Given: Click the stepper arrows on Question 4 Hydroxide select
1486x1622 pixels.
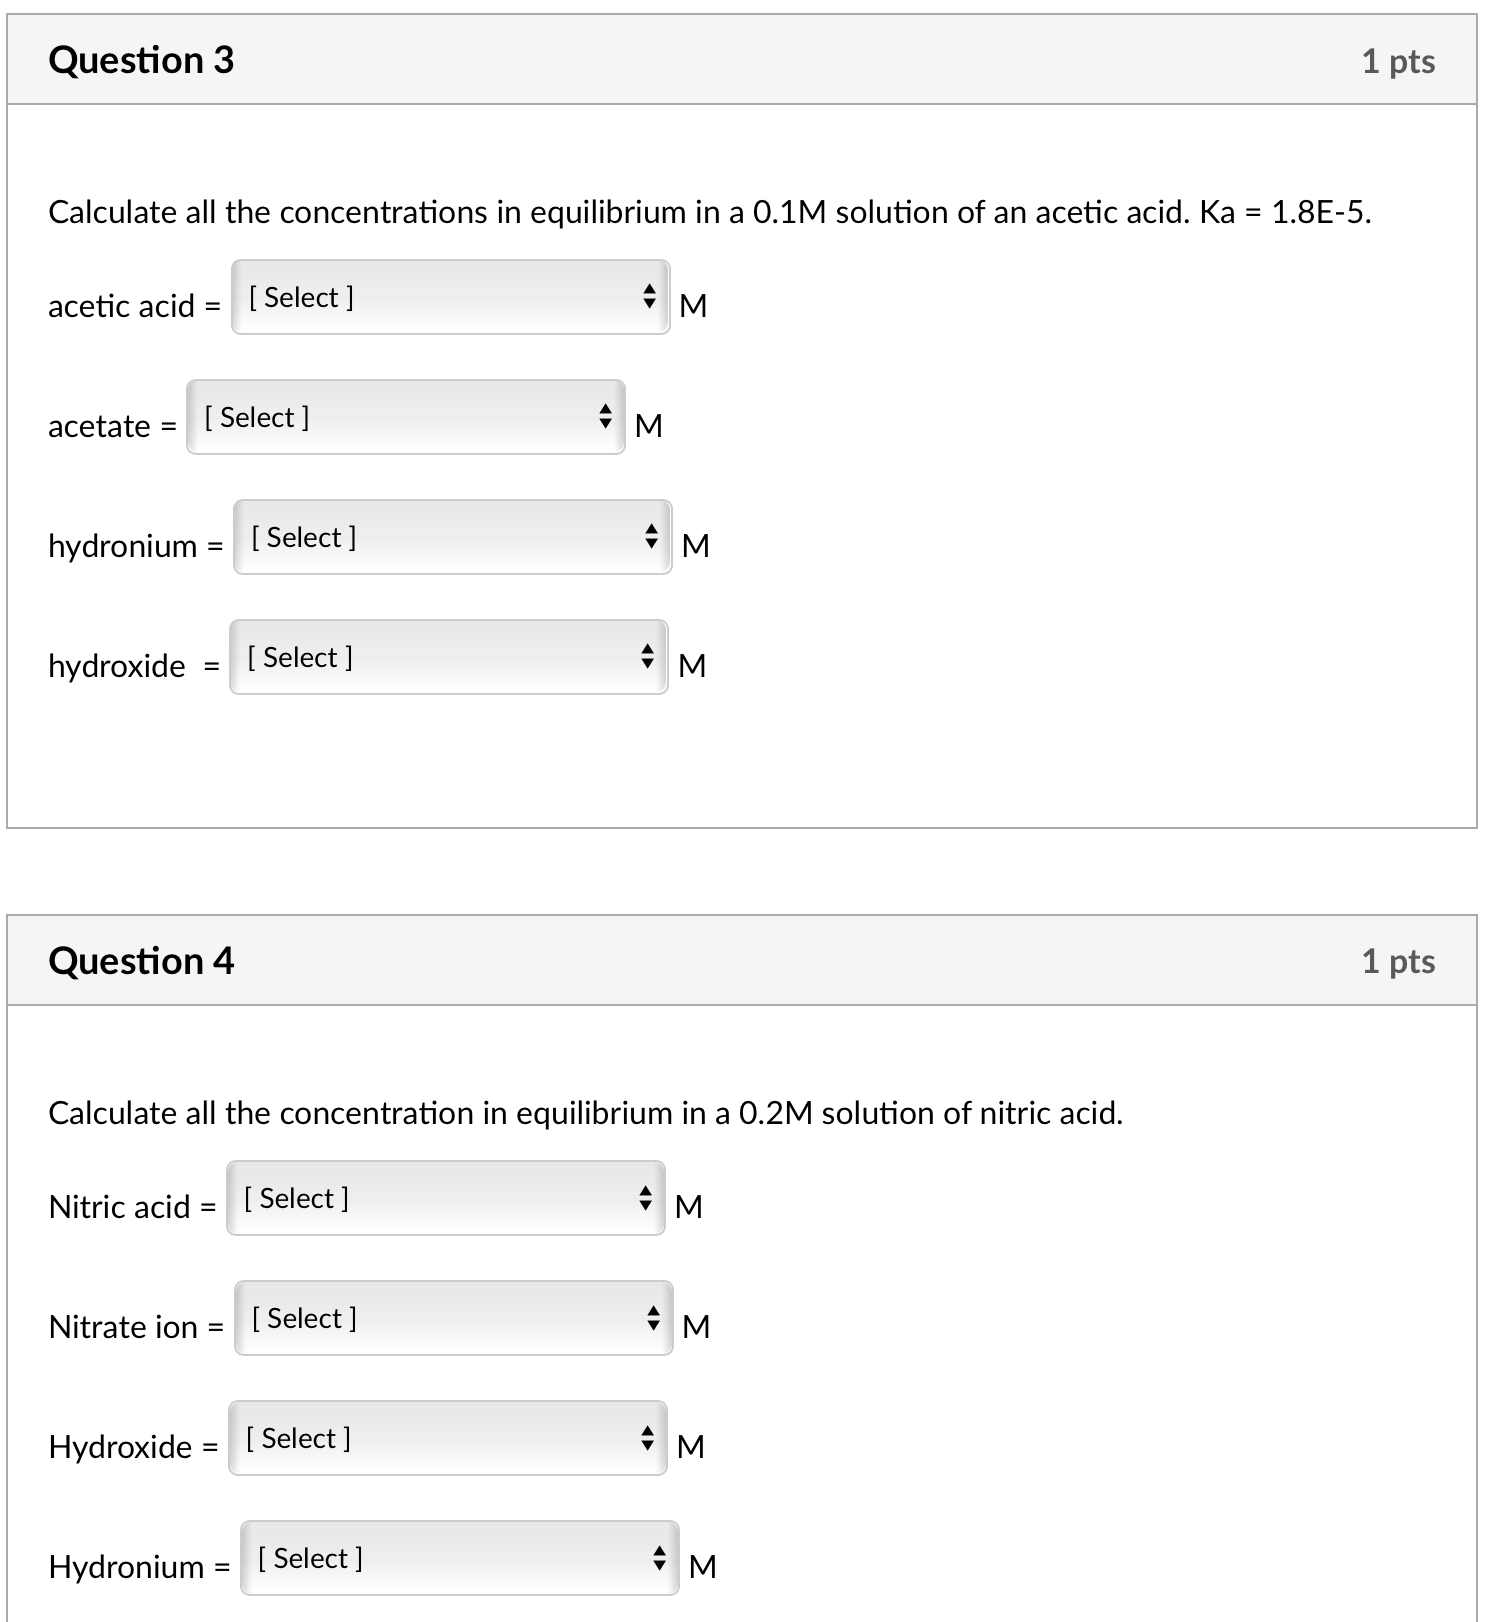Looking at the screenshot, I should 648,1436.
